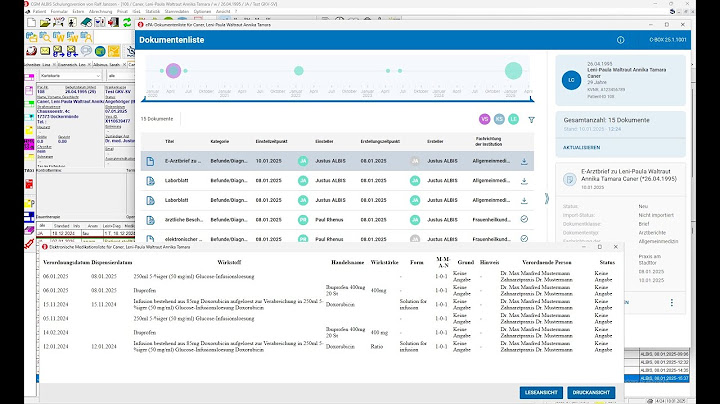Click the red syringe icon in sidebar
The image size is (720, 404).
tap(29, 243)
